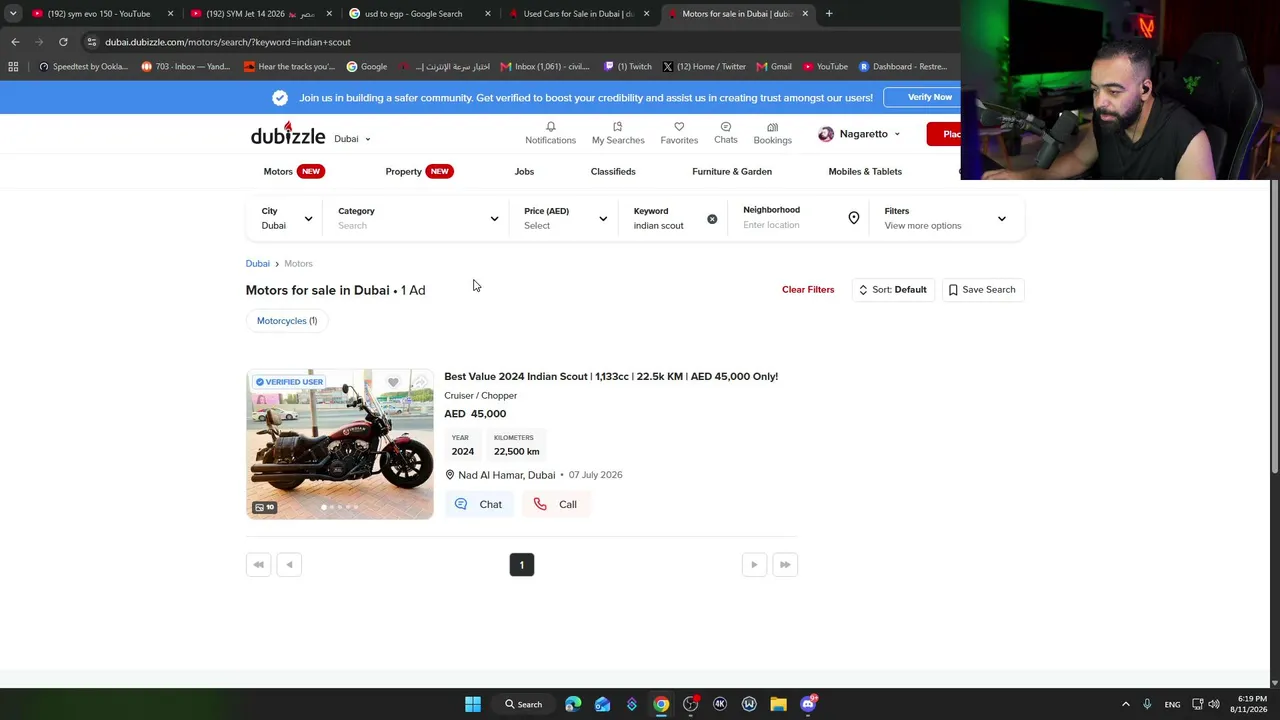Viewport: 1280px width, 720px height.
Task: Go to the dubizzle logo homepage
Action: (x=288, y=135)
